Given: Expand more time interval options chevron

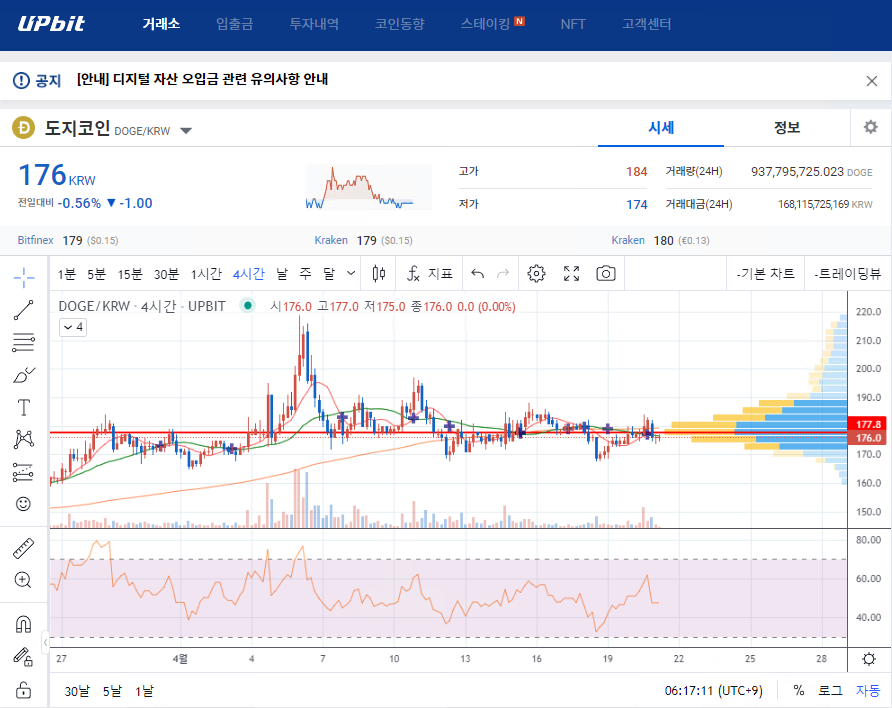Looking at the screenshot, I should pos(351,274).
